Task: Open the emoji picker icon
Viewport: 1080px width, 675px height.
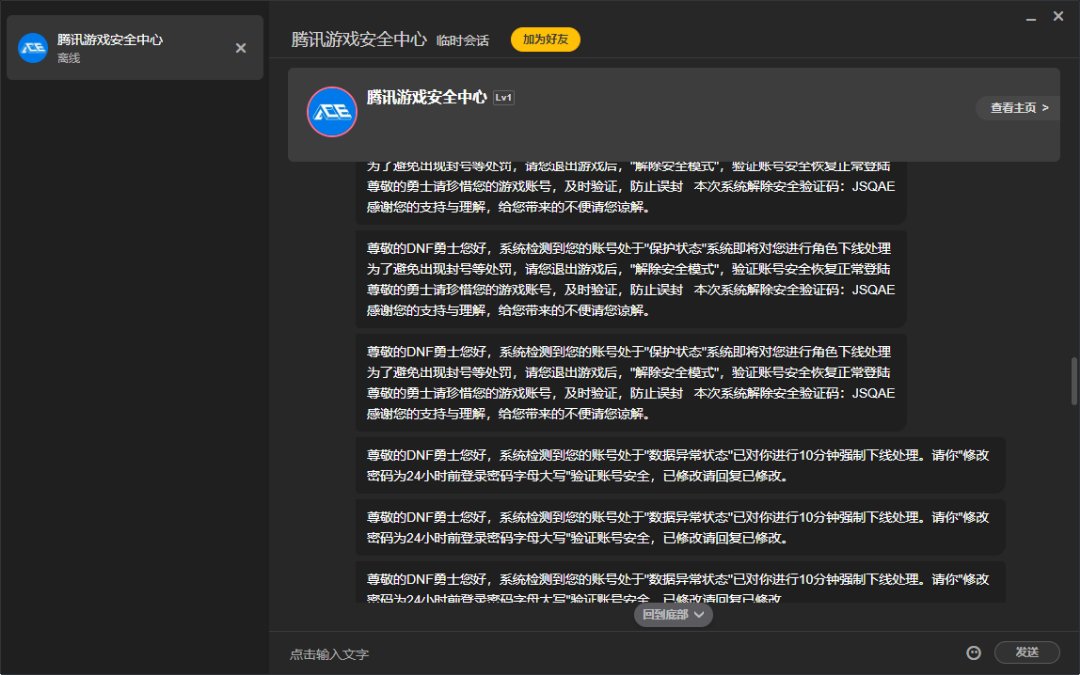Action: coord(973,652)
